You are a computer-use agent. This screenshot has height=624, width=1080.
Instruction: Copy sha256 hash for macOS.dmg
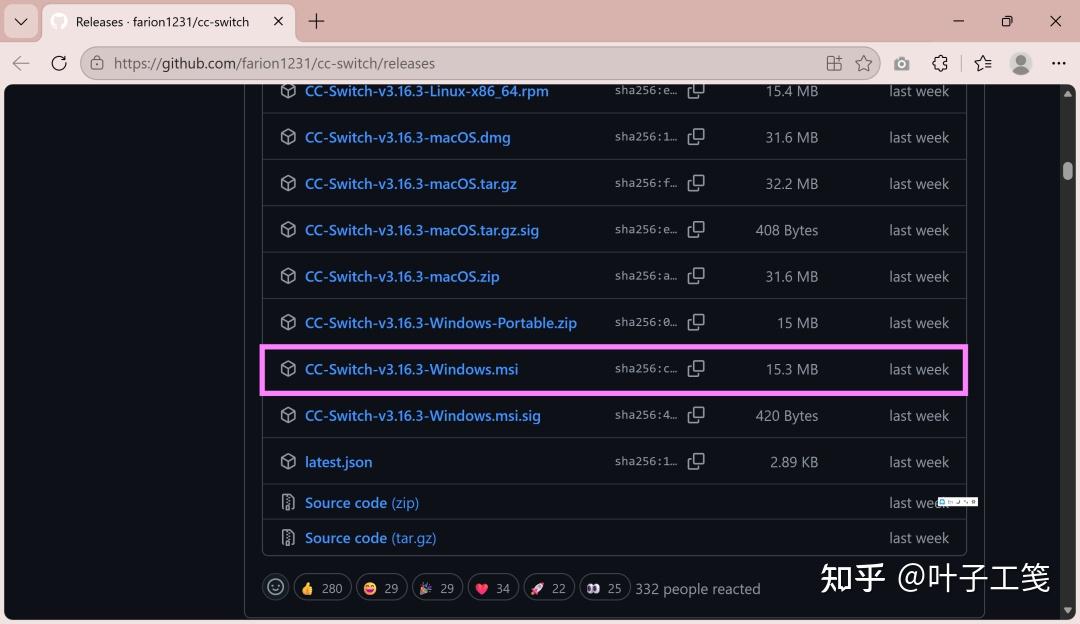pyautogui.click(x=696, y=137)
